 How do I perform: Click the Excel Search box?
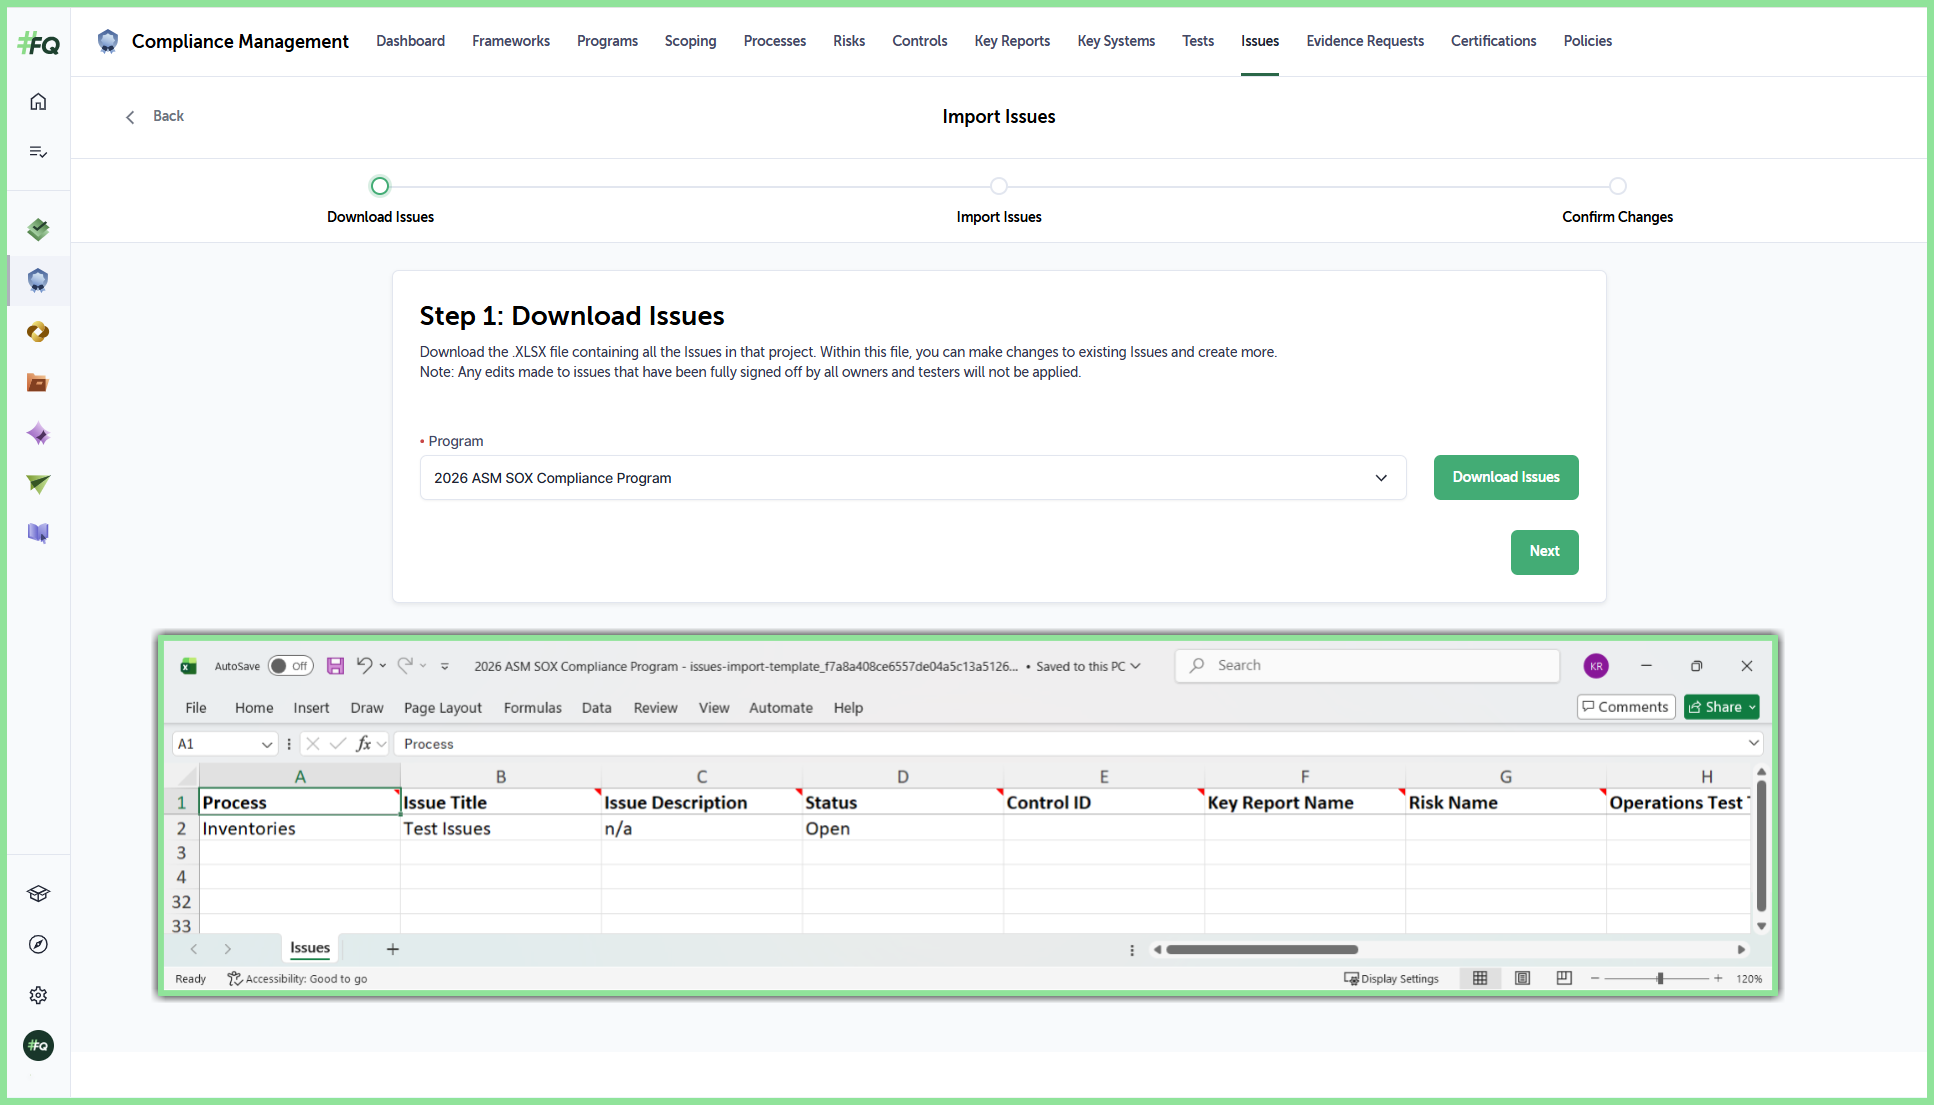click(x=1368, y=666)
